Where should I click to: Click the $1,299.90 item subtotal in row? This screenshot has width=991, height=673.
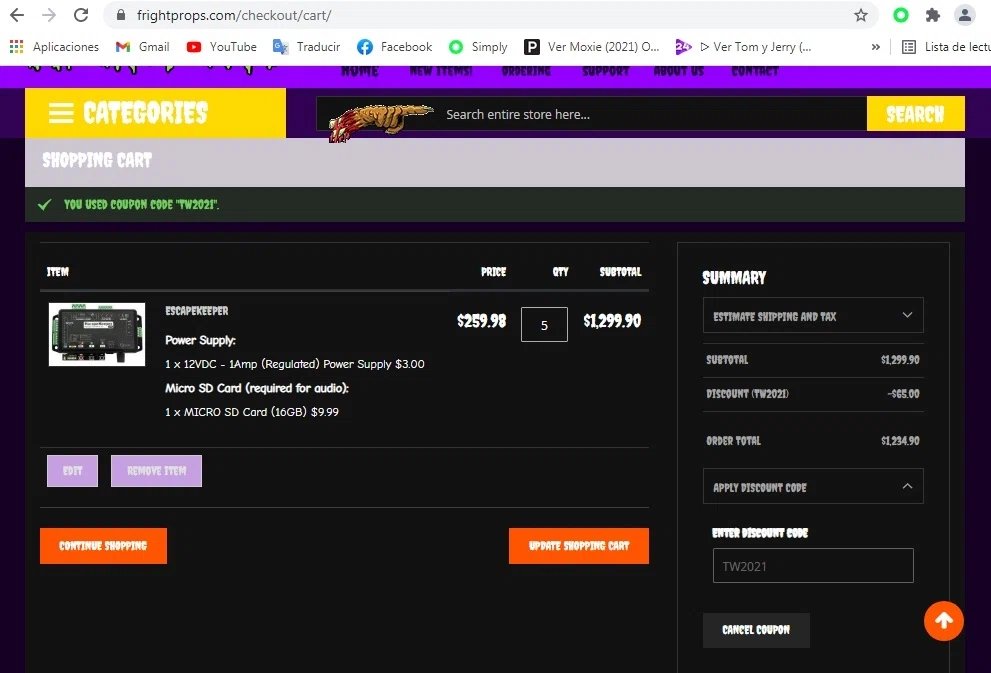[612, 321]
